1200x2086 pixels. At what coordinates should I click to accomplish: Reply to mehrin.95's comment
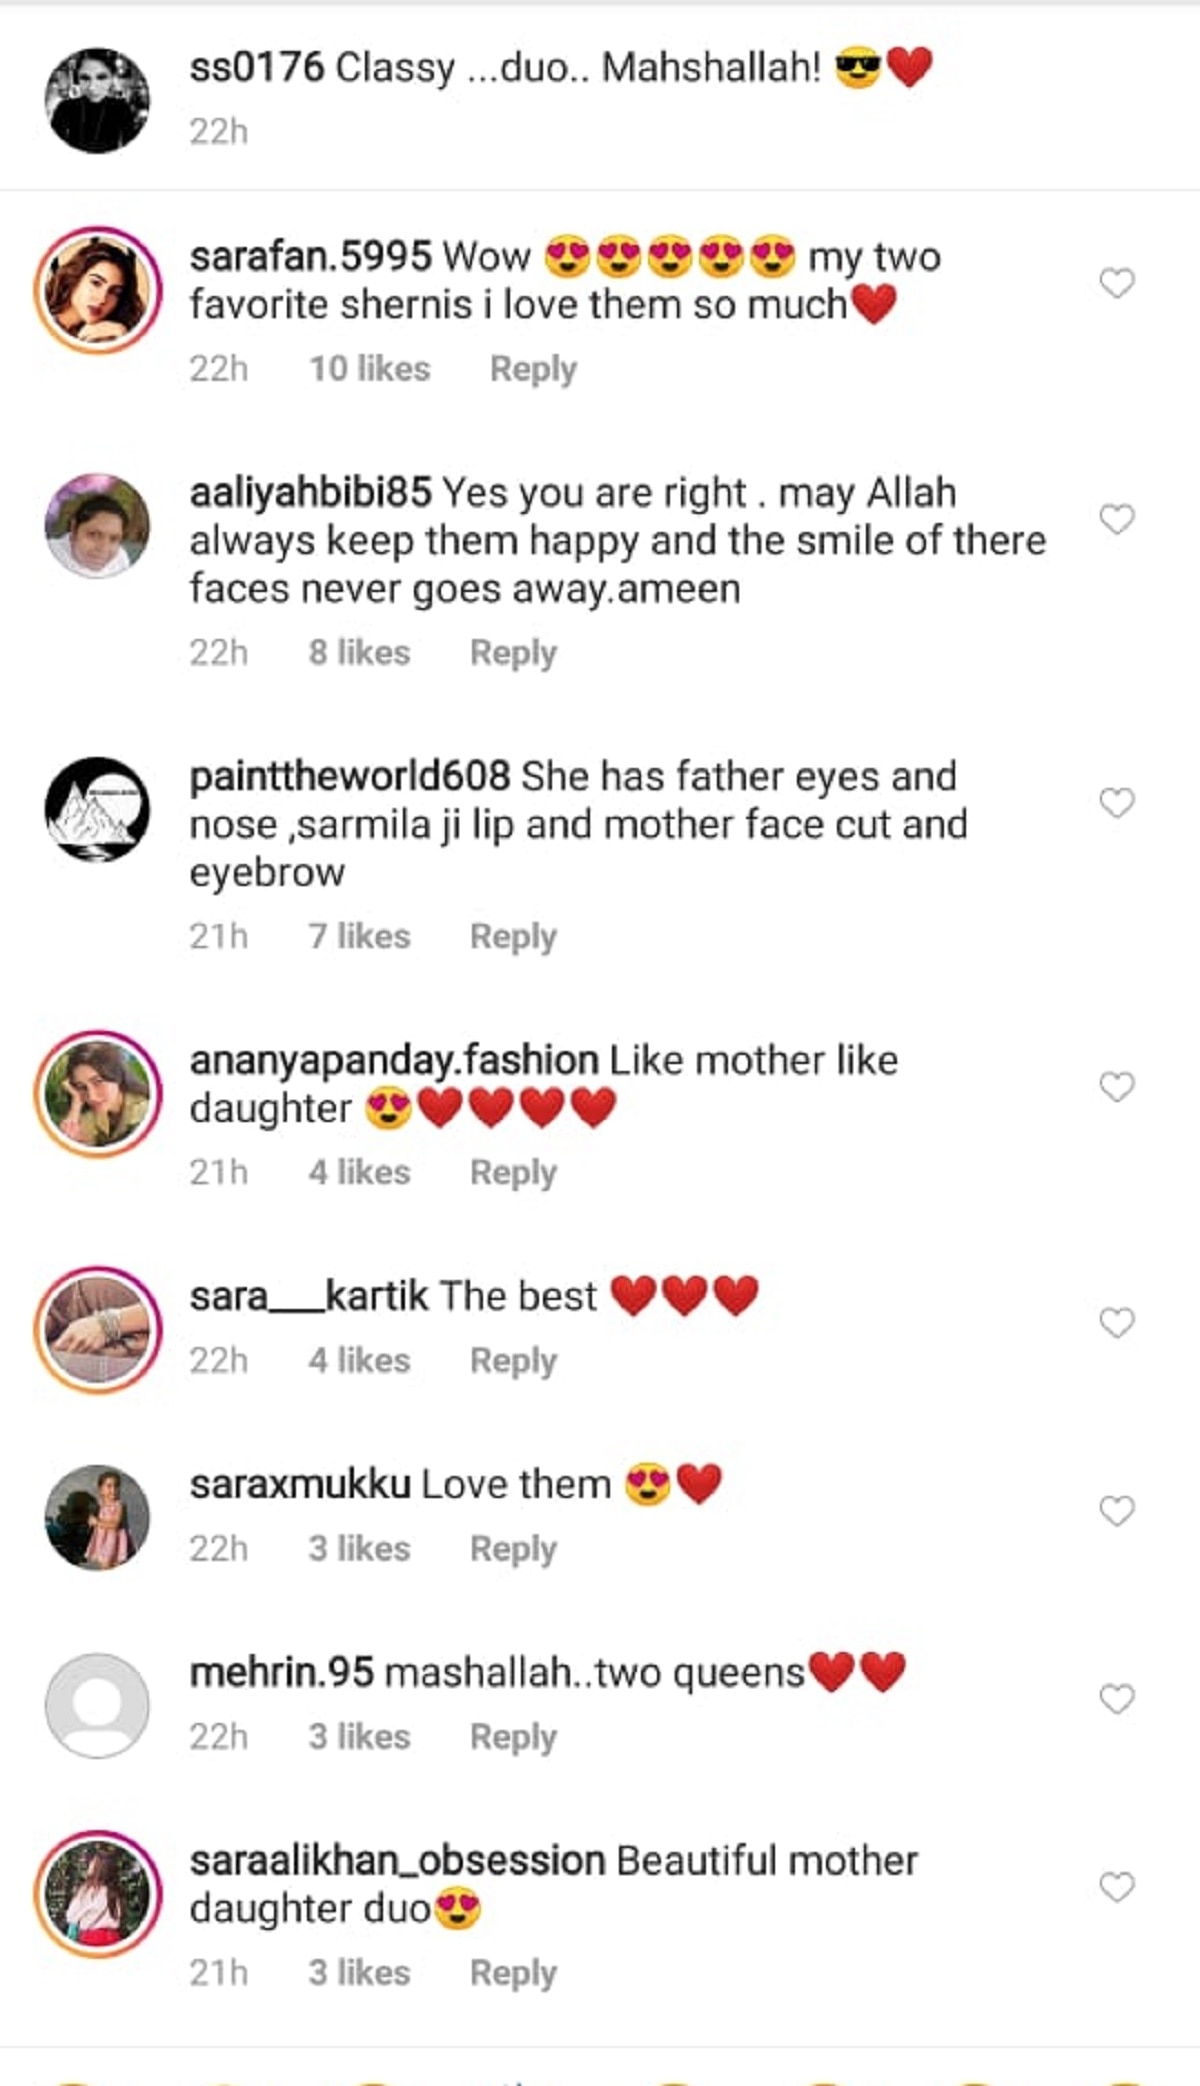[513, 1737]
